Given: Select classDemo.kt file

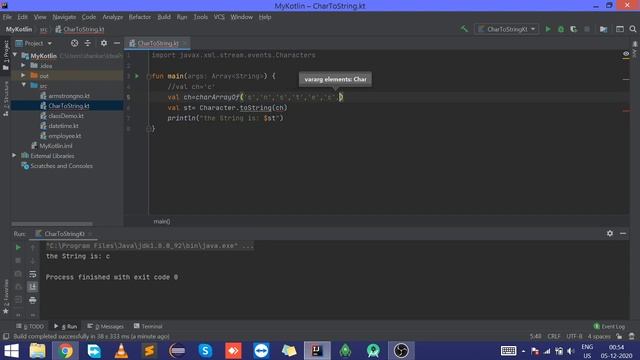Looking at the screenshot, I should coord(66,116).
